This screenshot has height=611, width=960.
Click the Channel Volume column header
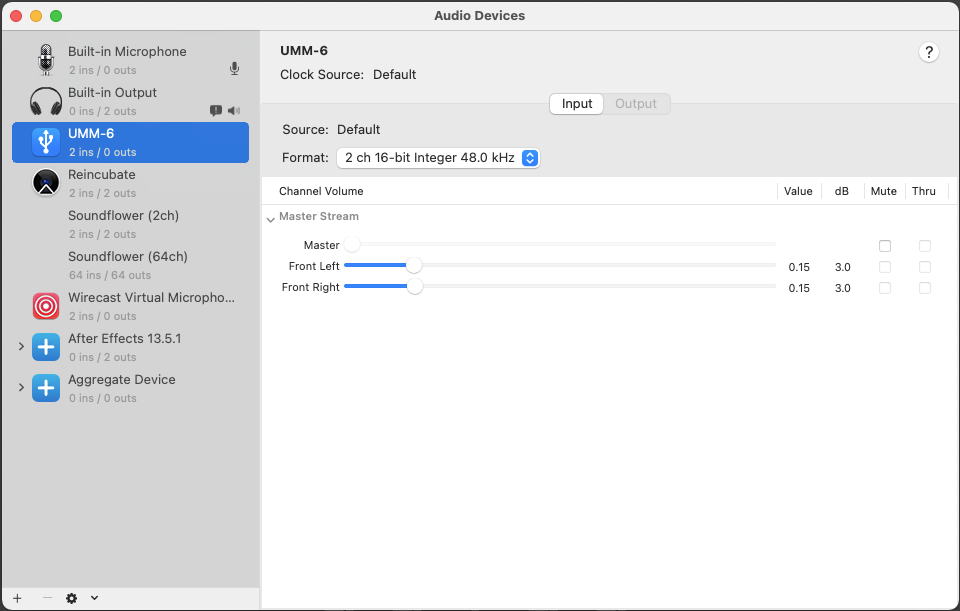pyautogui.click(x=321, y=191)
